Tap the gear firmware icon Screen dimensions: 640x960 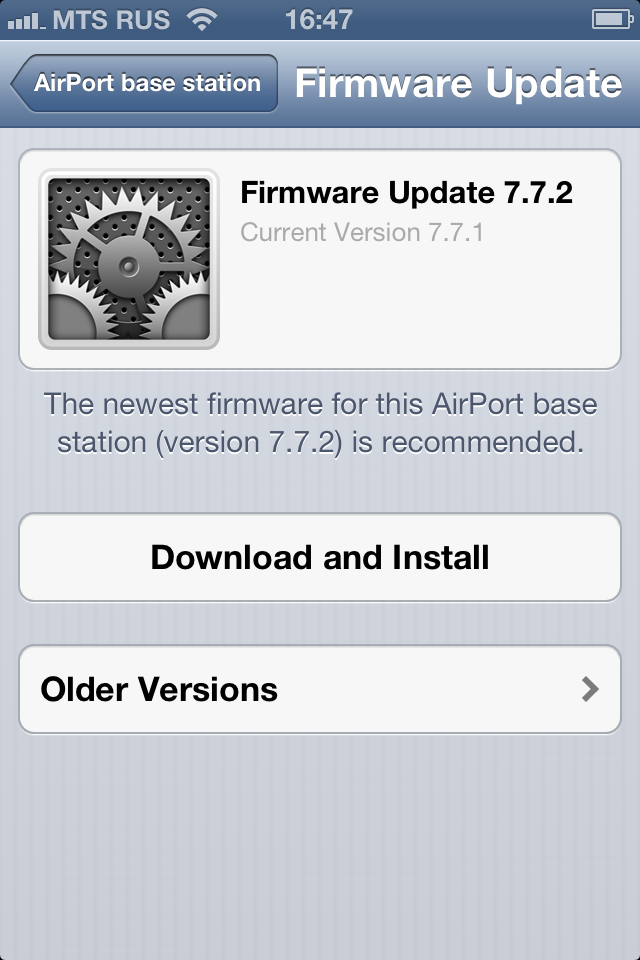pos(129,259)
